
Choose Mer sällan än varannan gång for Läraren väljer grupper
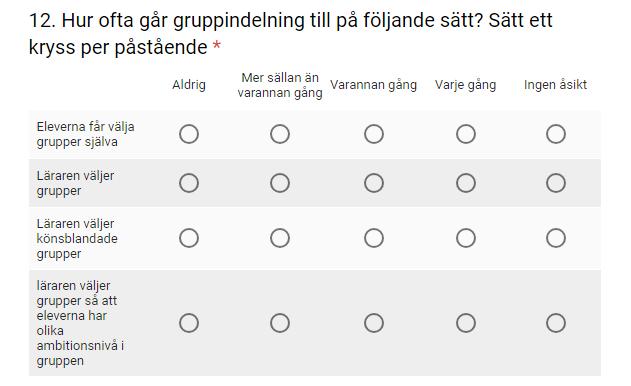280,183
